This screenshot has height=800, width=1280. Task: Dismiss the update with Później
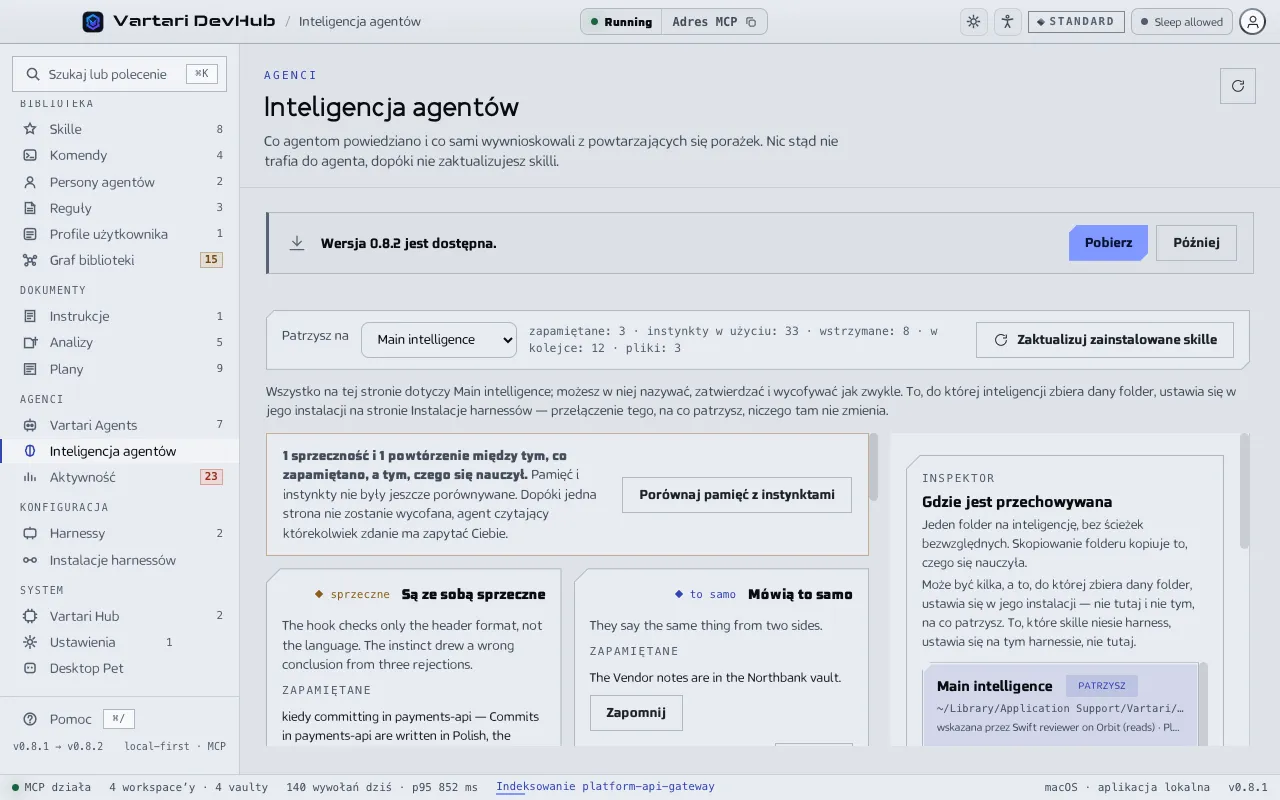[x=1196, y=243]
